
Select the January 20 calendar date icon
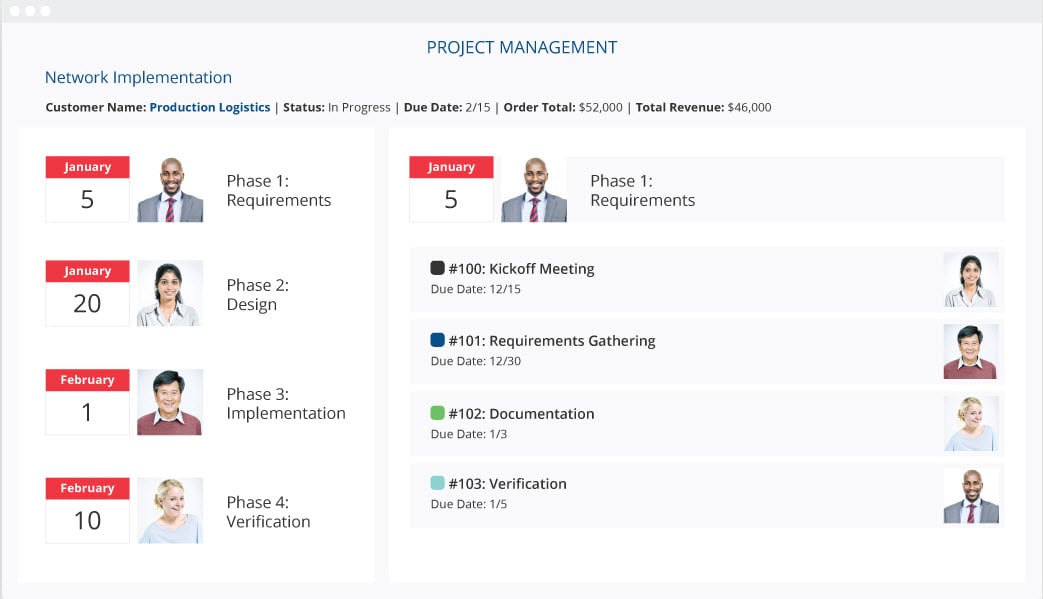pos(87,293)
